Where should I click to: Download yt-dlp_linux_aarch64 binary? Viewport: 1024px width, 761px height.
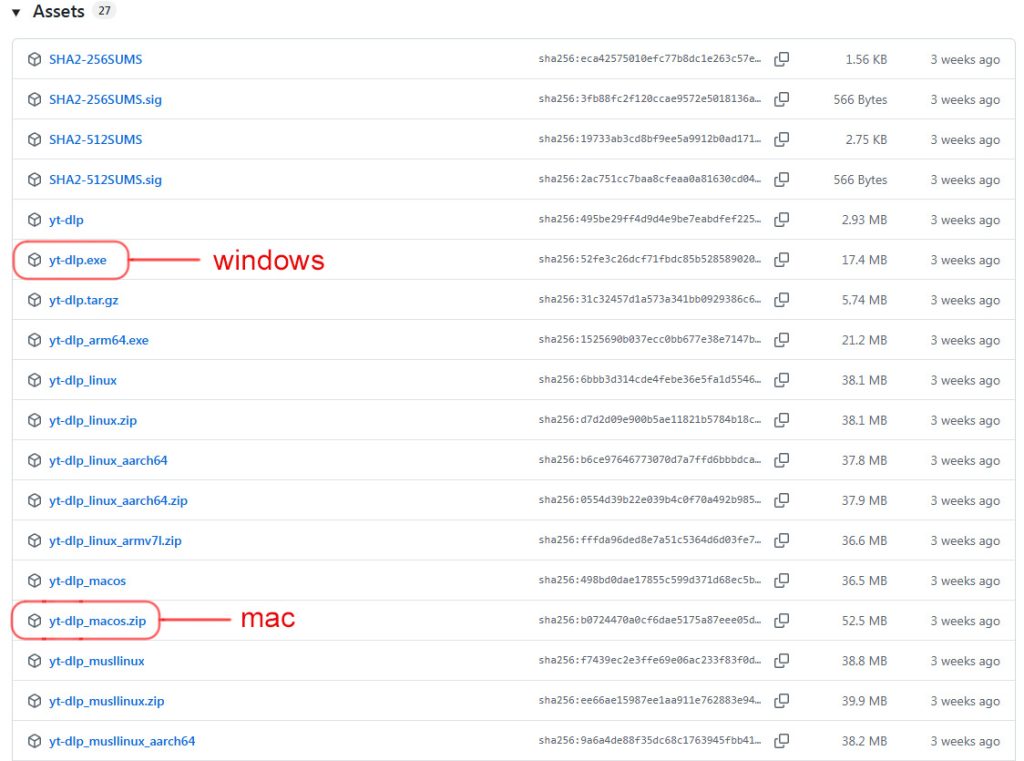[108, 461]
